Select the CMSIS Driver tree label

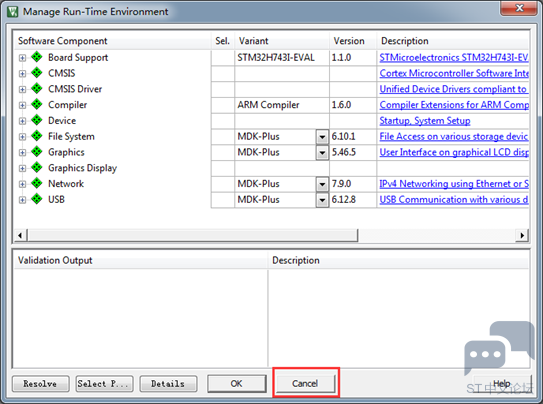coord(75,89)
